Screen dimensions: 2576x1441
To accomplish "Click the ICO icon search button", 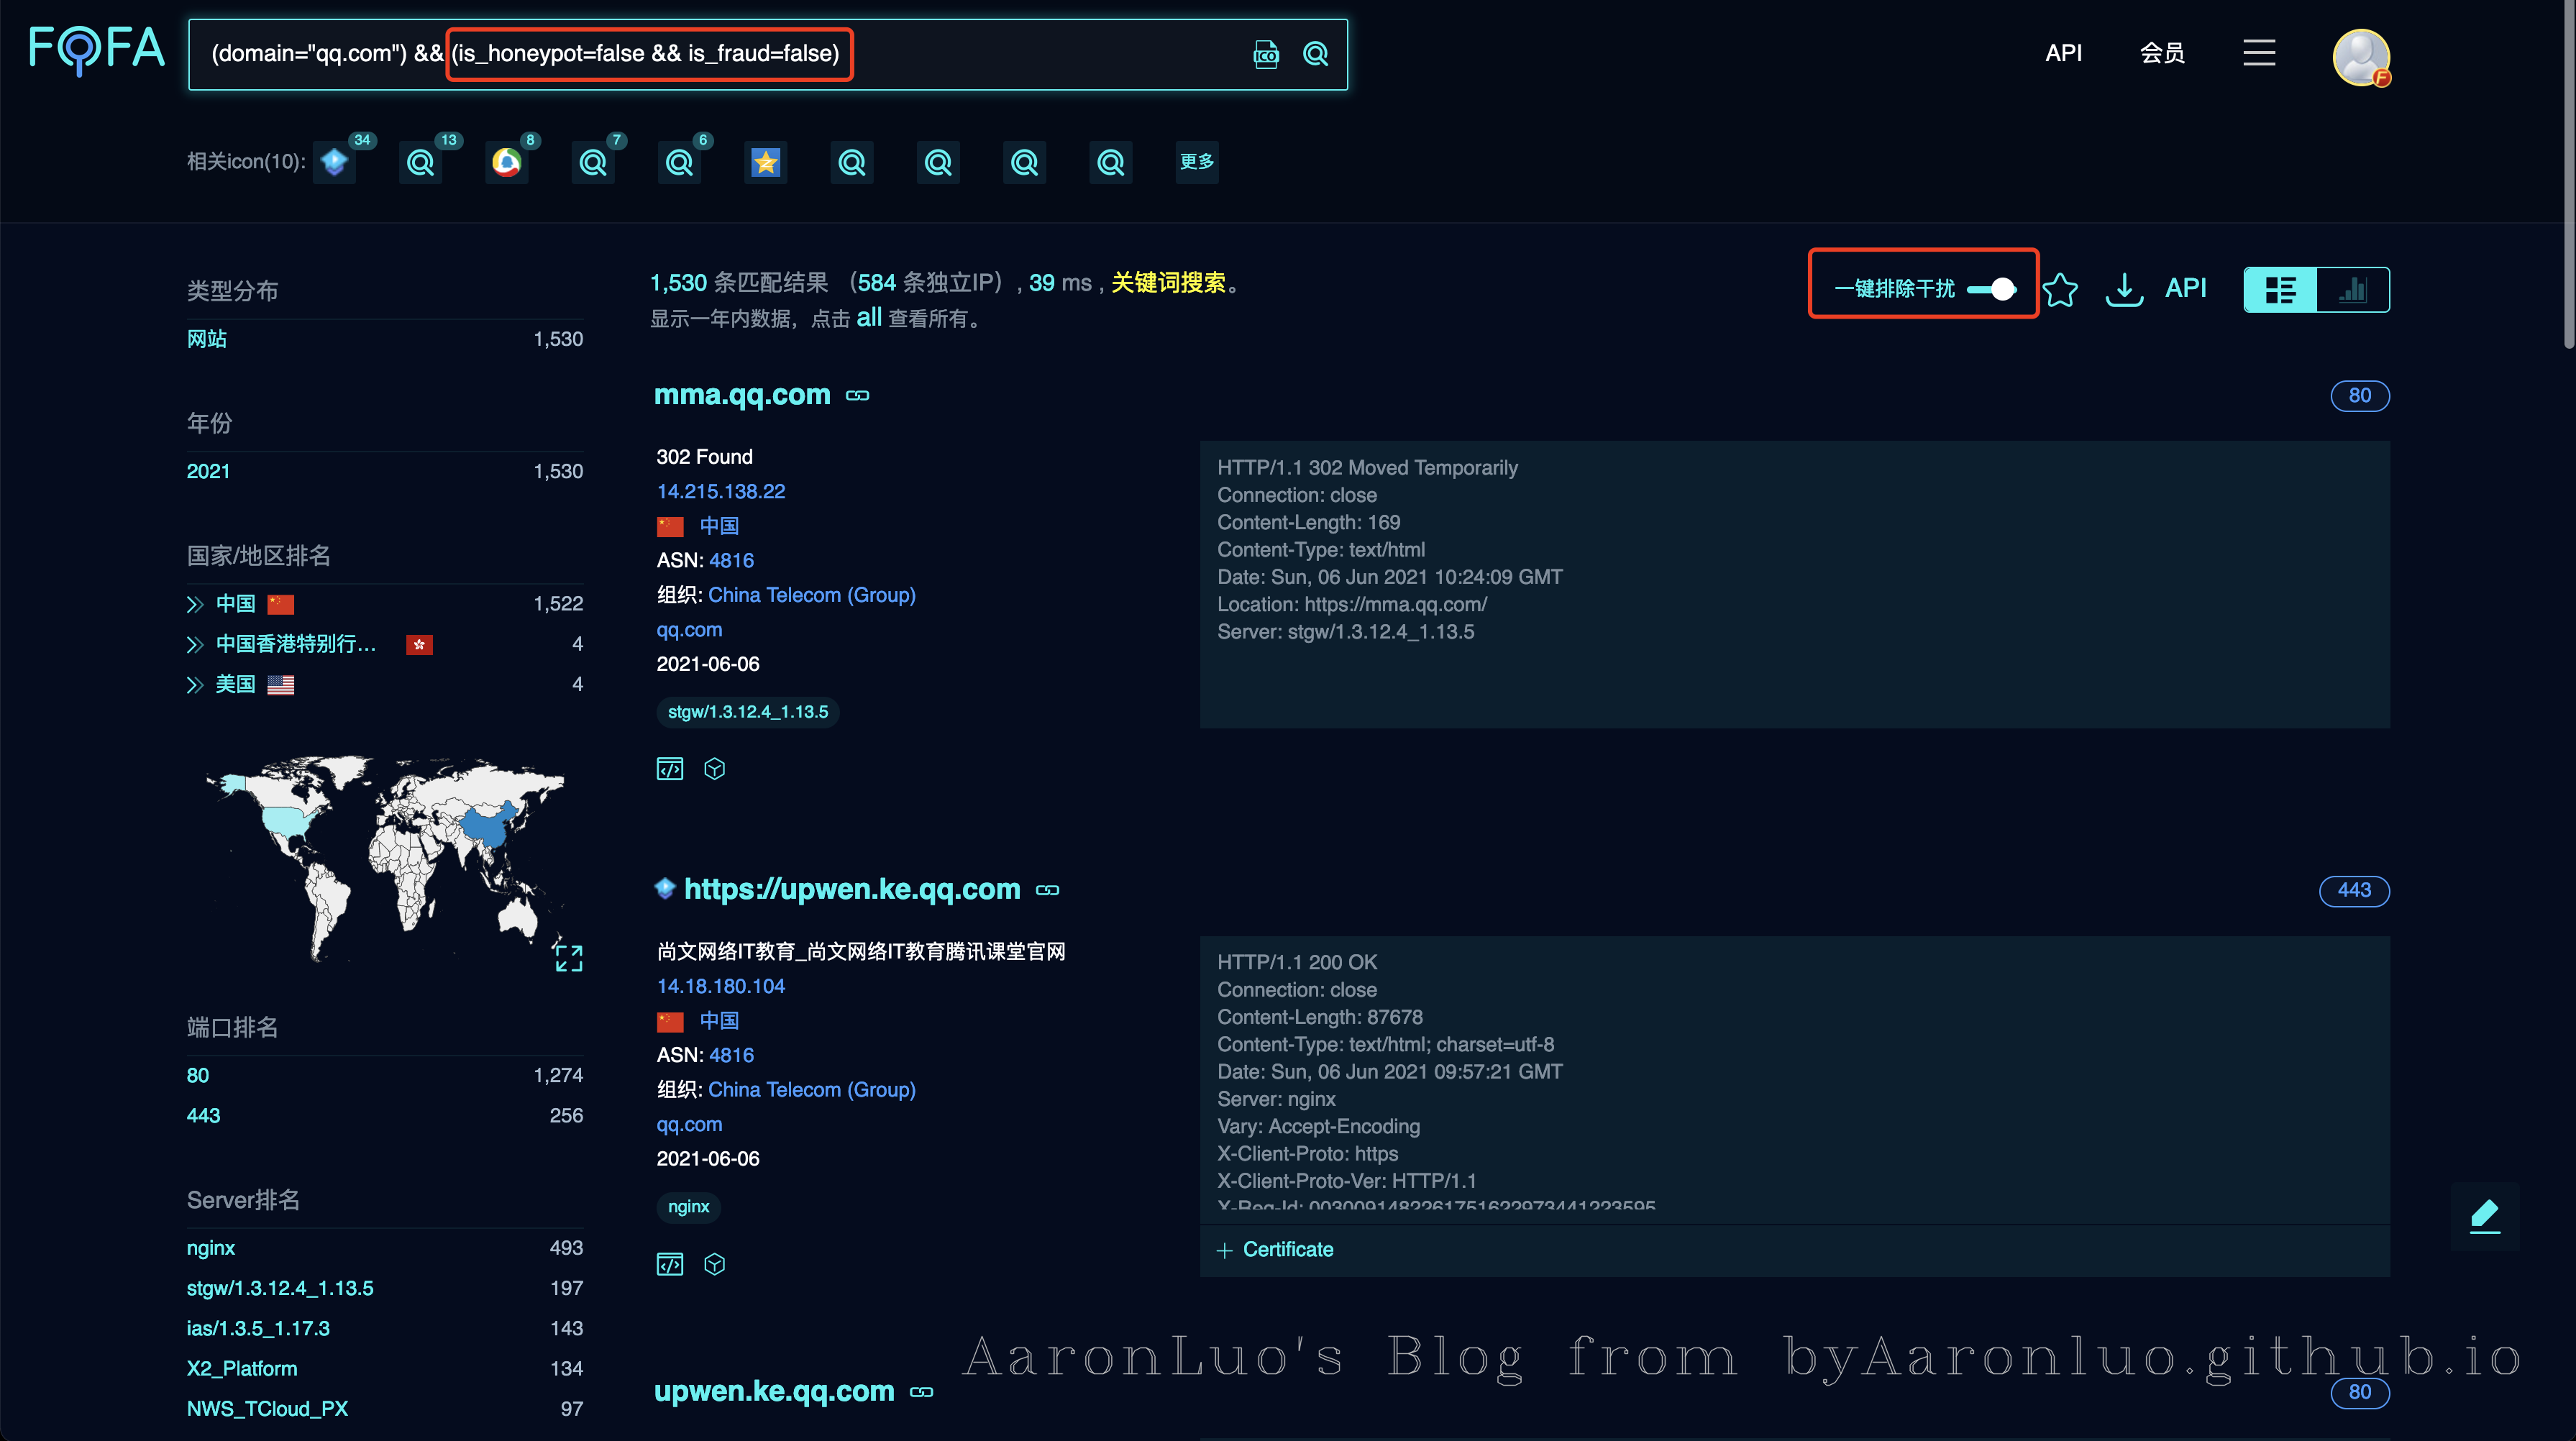I will point(1265,54).
